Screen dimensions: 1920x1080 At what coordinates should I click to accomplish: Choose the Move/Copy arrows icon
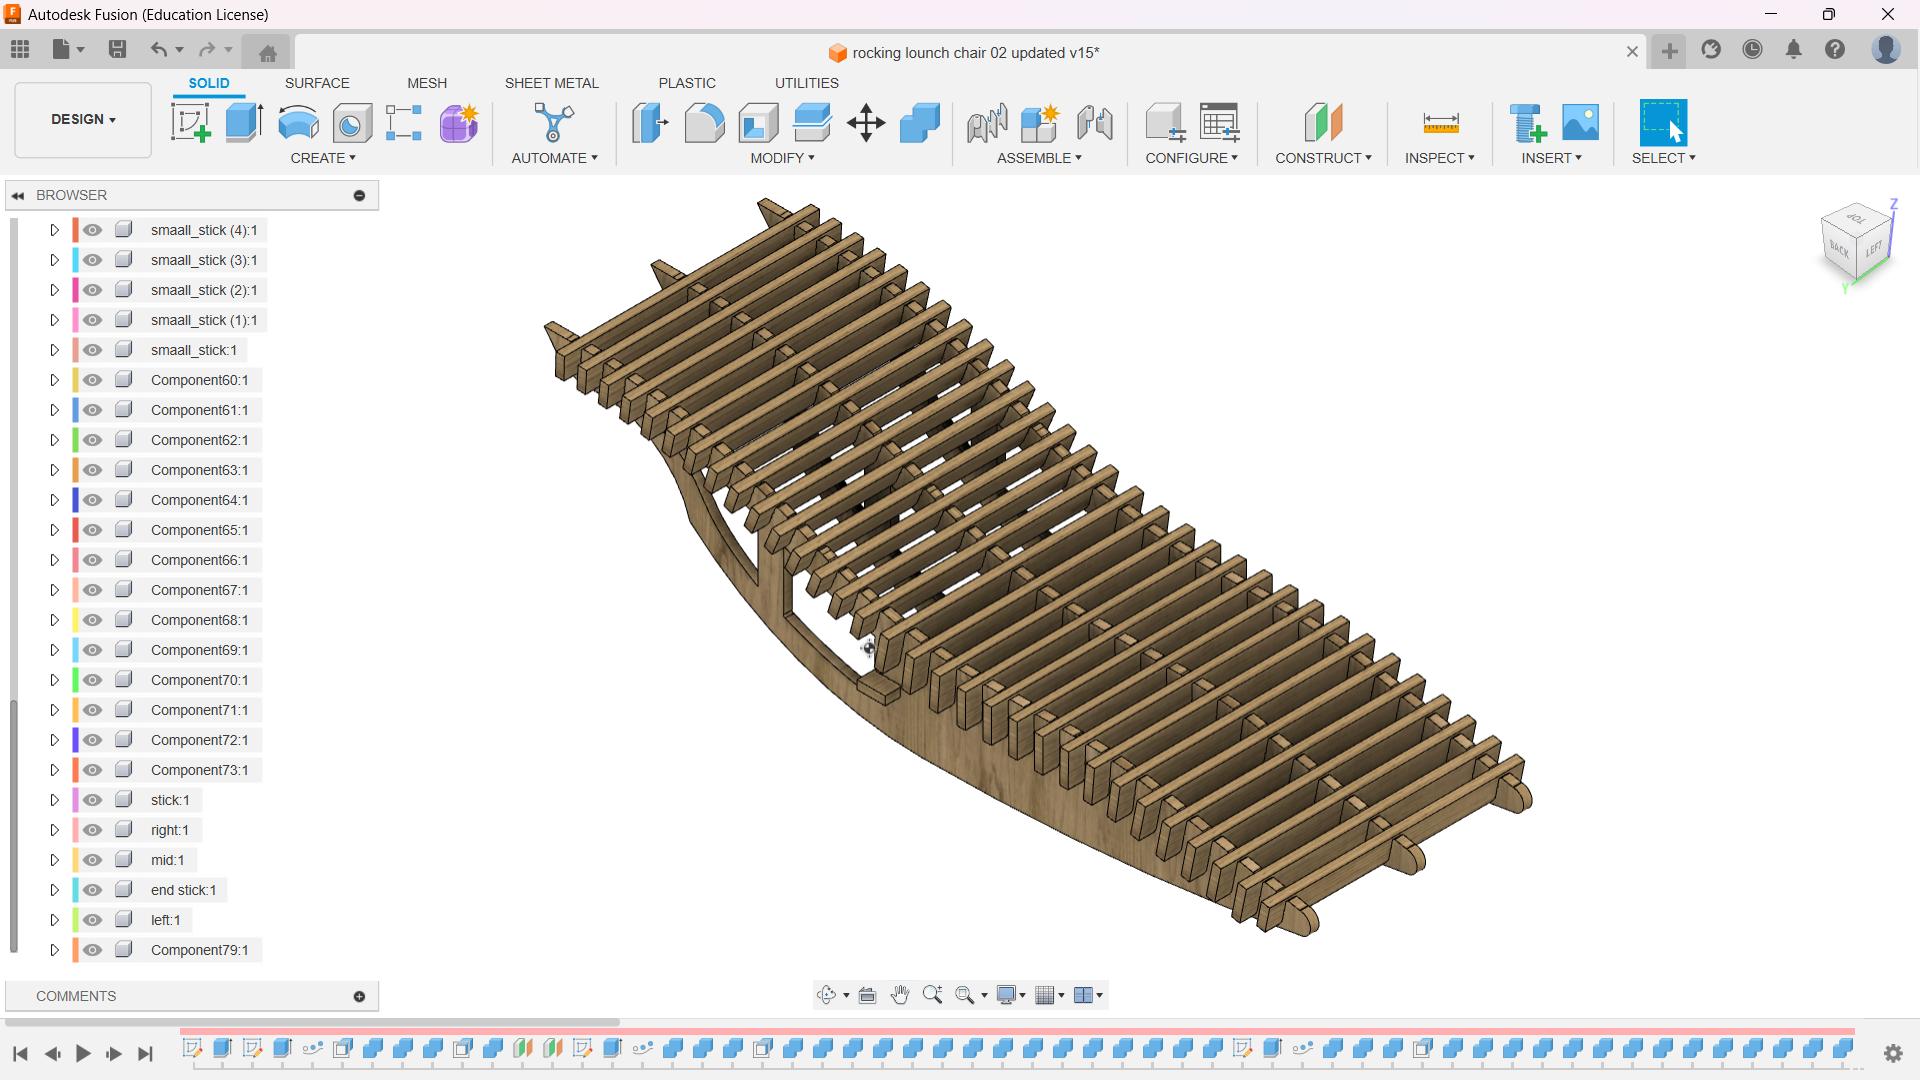coord(866,123)
